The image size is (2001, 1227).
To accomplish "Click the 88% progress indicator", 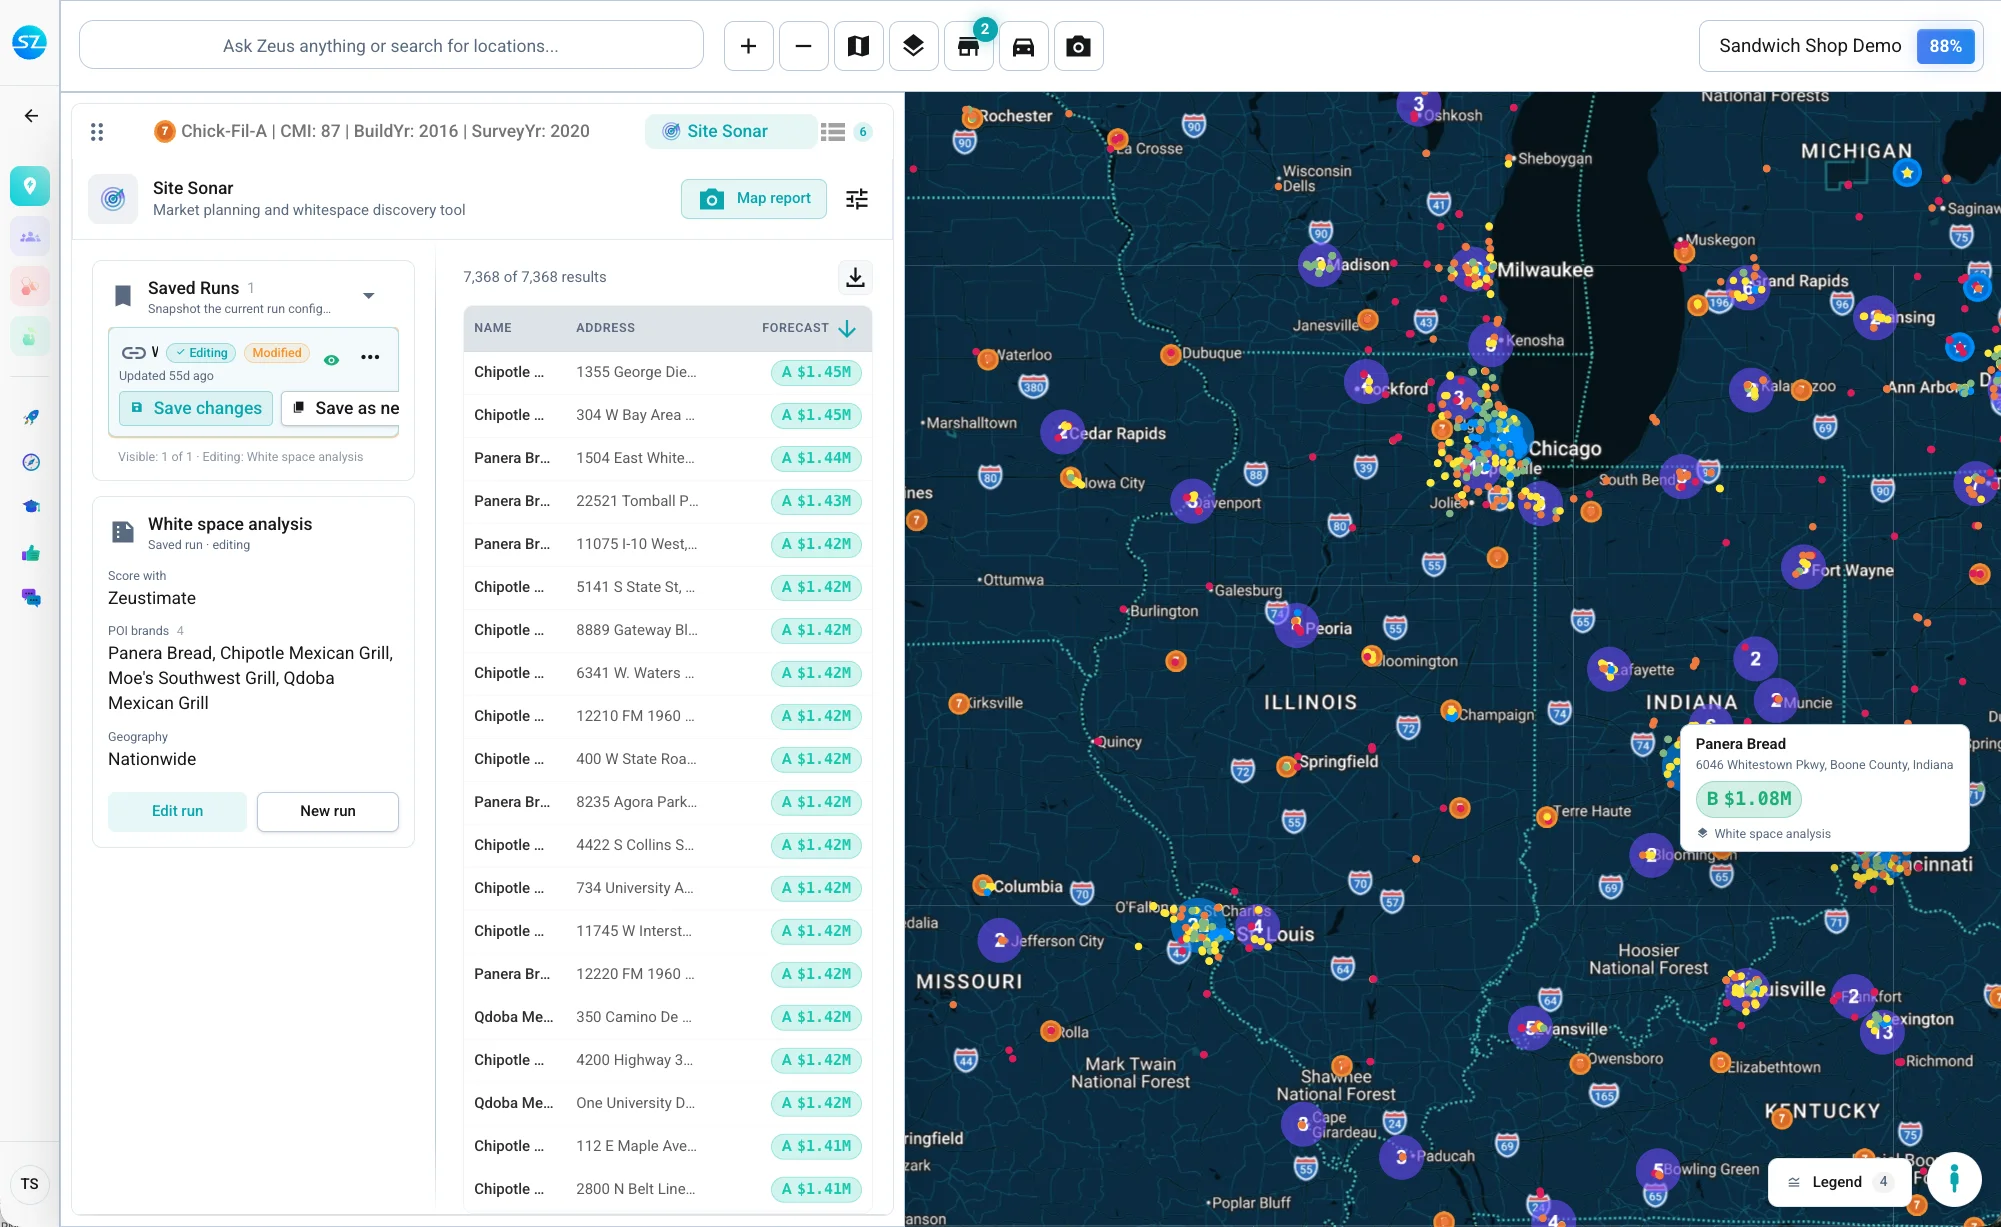I will (x=1945, y=46).
